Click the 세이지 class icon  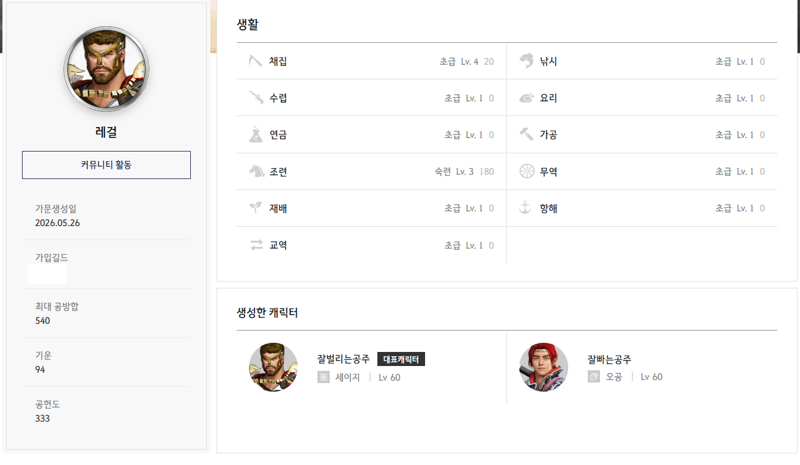click(x=323, y=377)
